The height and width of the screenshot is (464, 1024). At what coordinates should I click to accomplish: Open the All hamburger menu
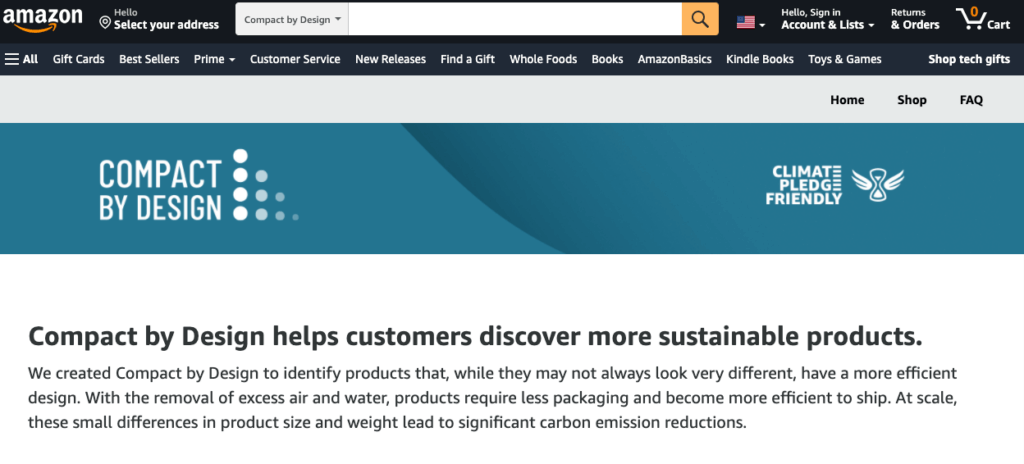point(22,59)
